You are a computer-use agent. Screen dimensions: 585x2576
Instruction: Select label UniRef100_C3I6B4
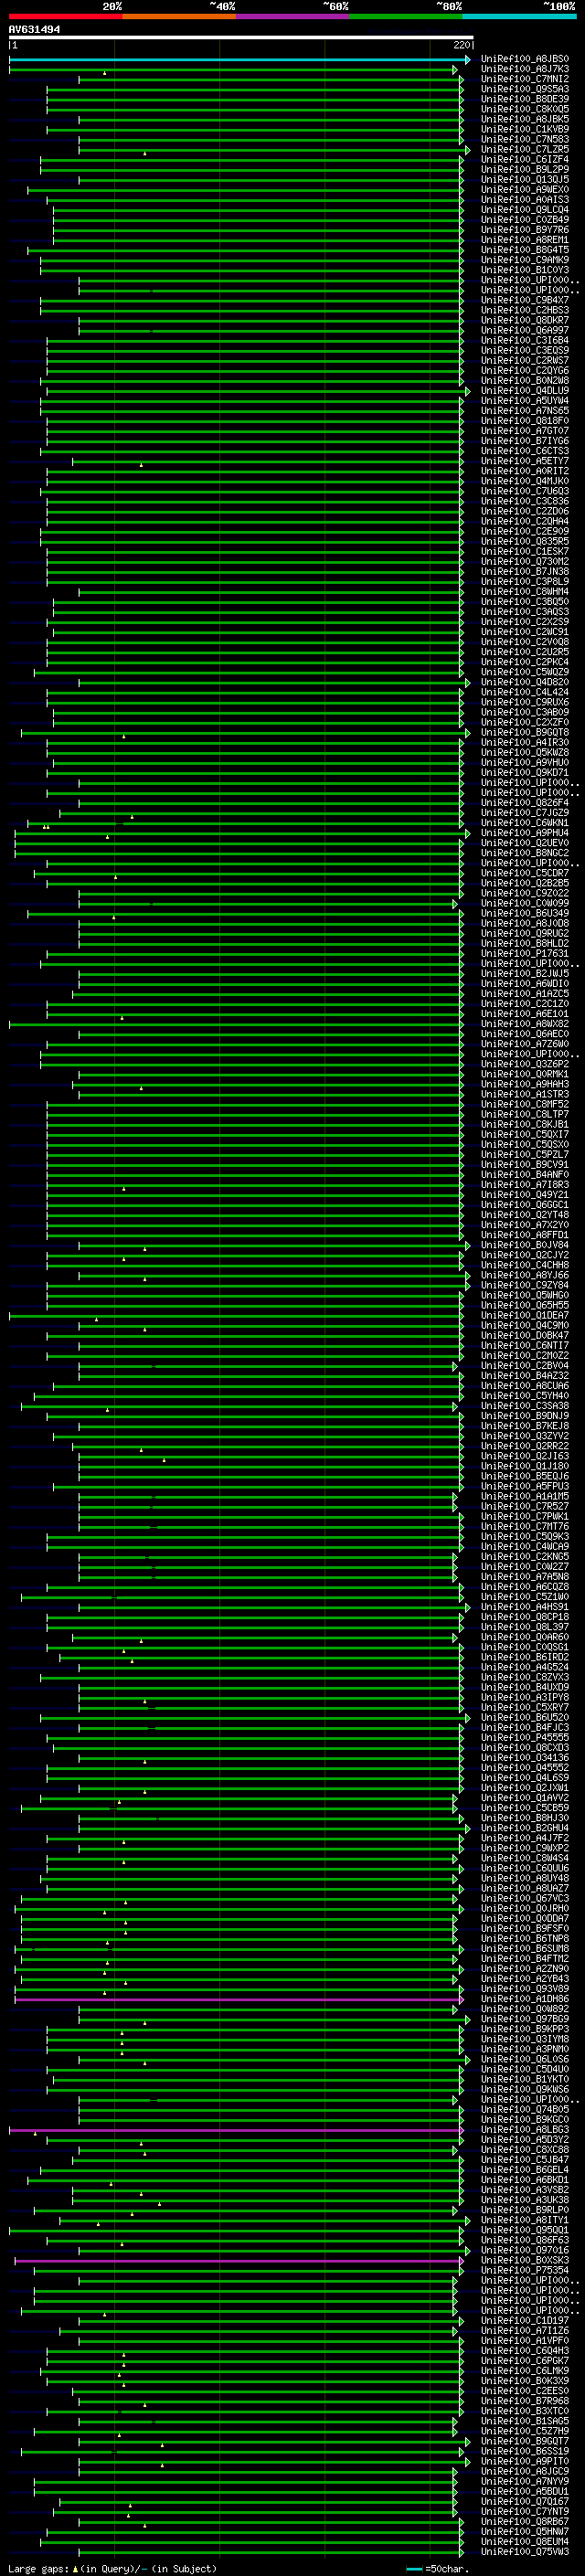coord(525,340)
